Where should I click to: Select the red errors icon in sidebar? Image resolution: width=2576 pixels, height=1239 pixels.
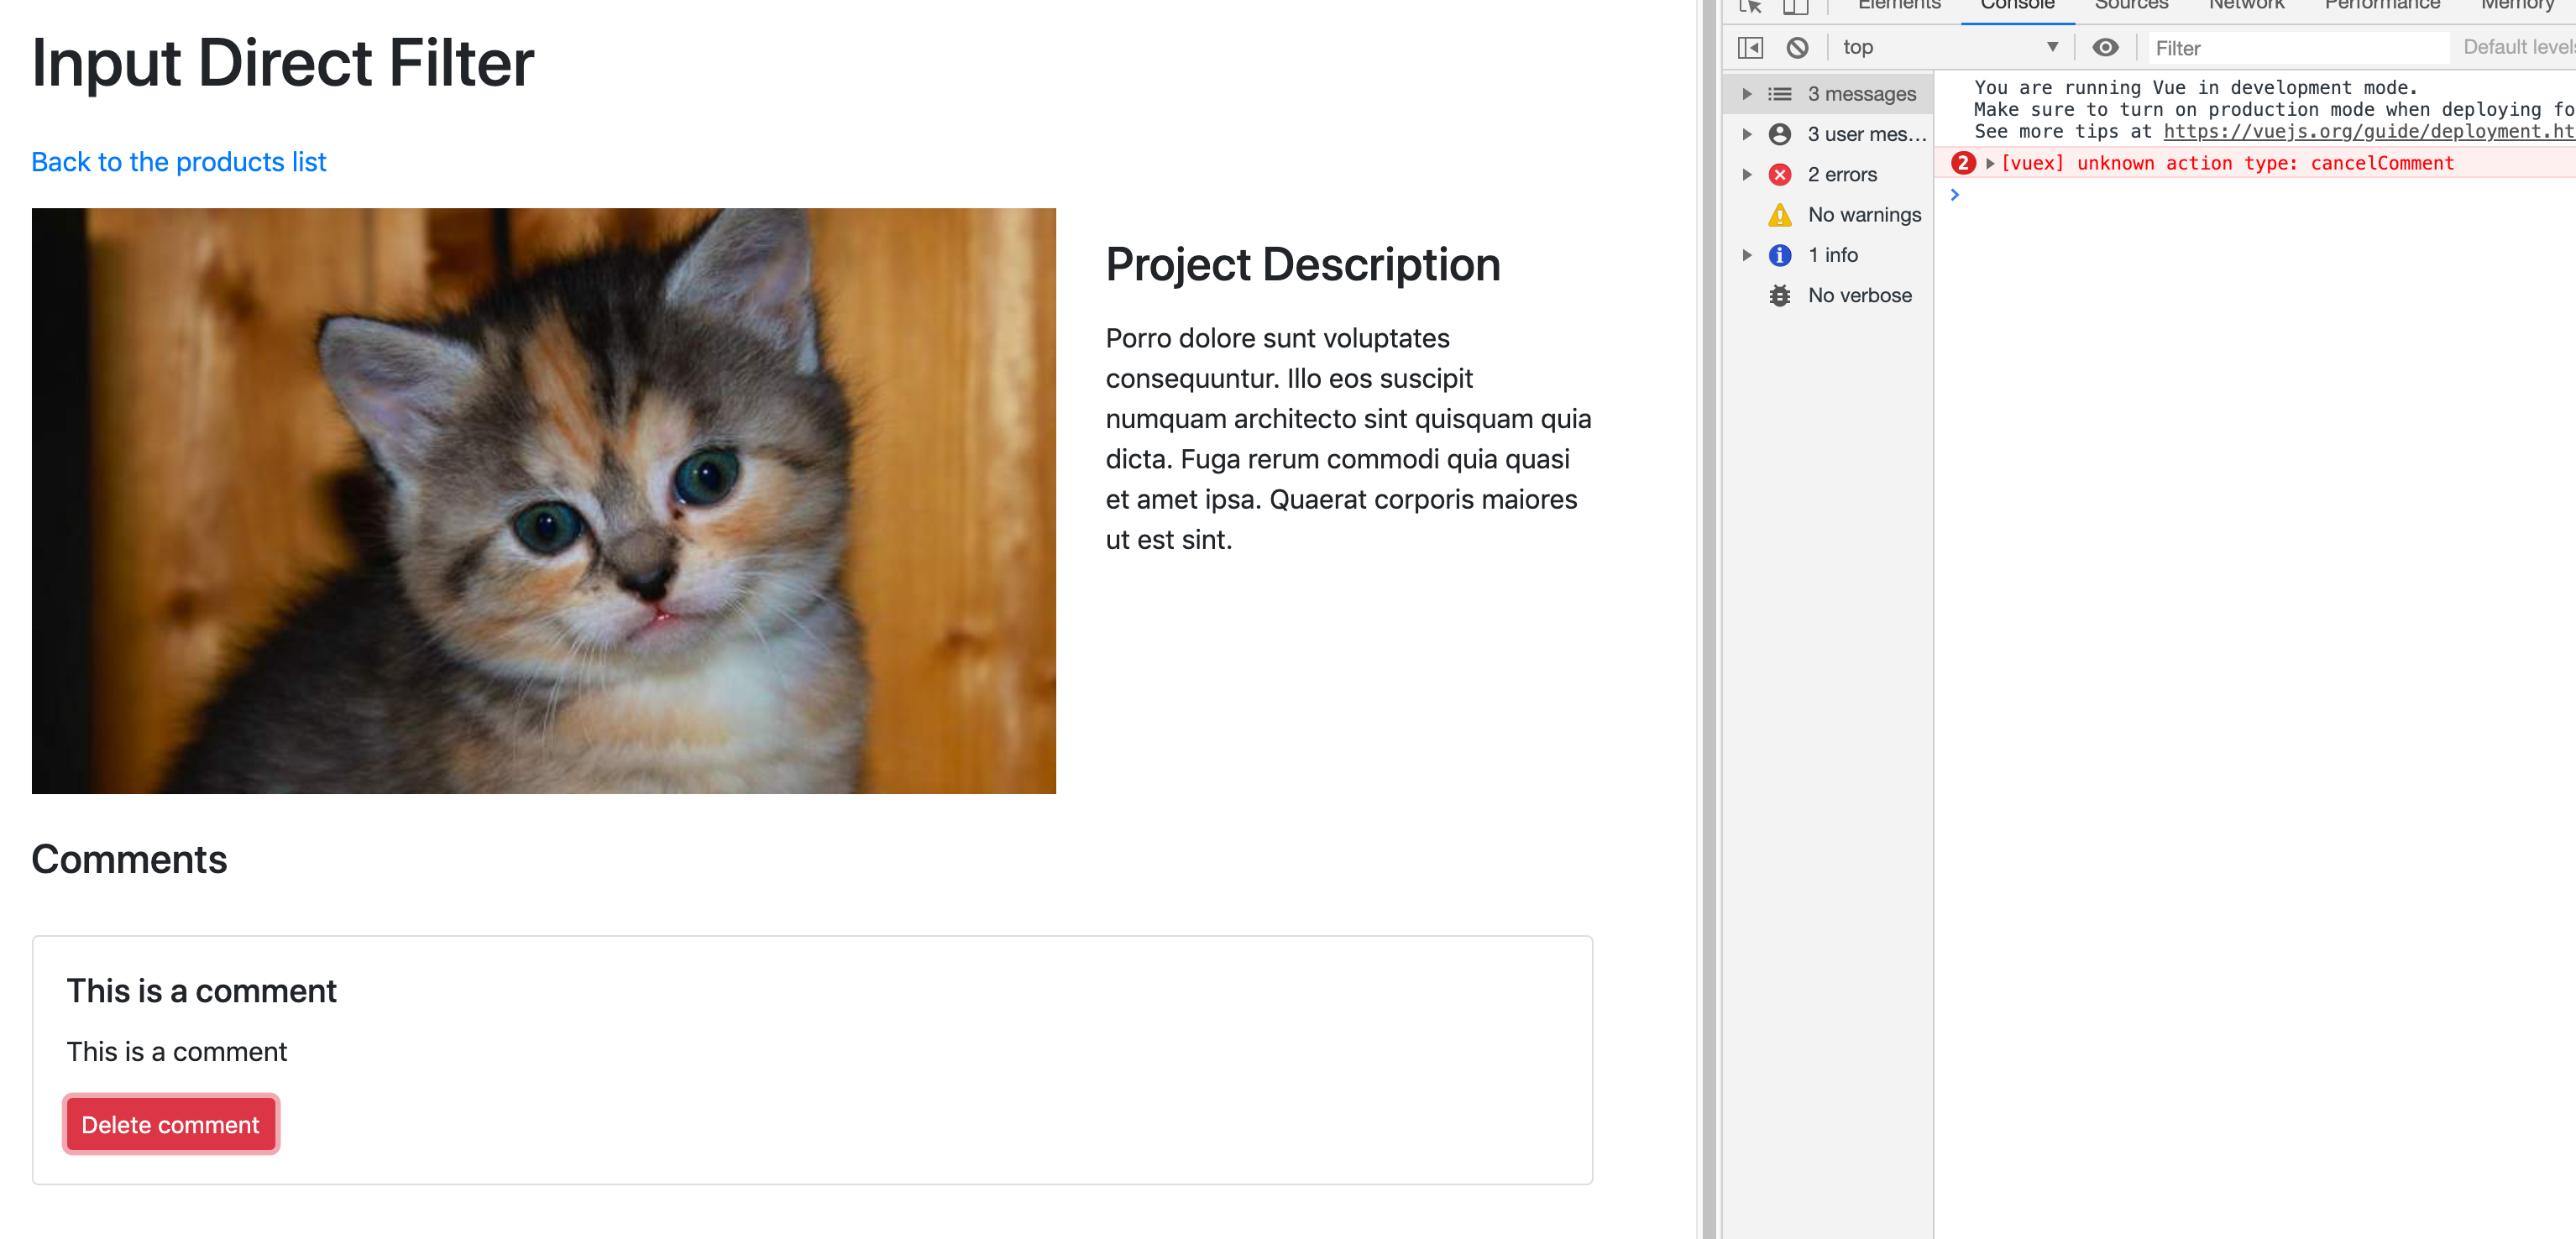coord(1779,174)
